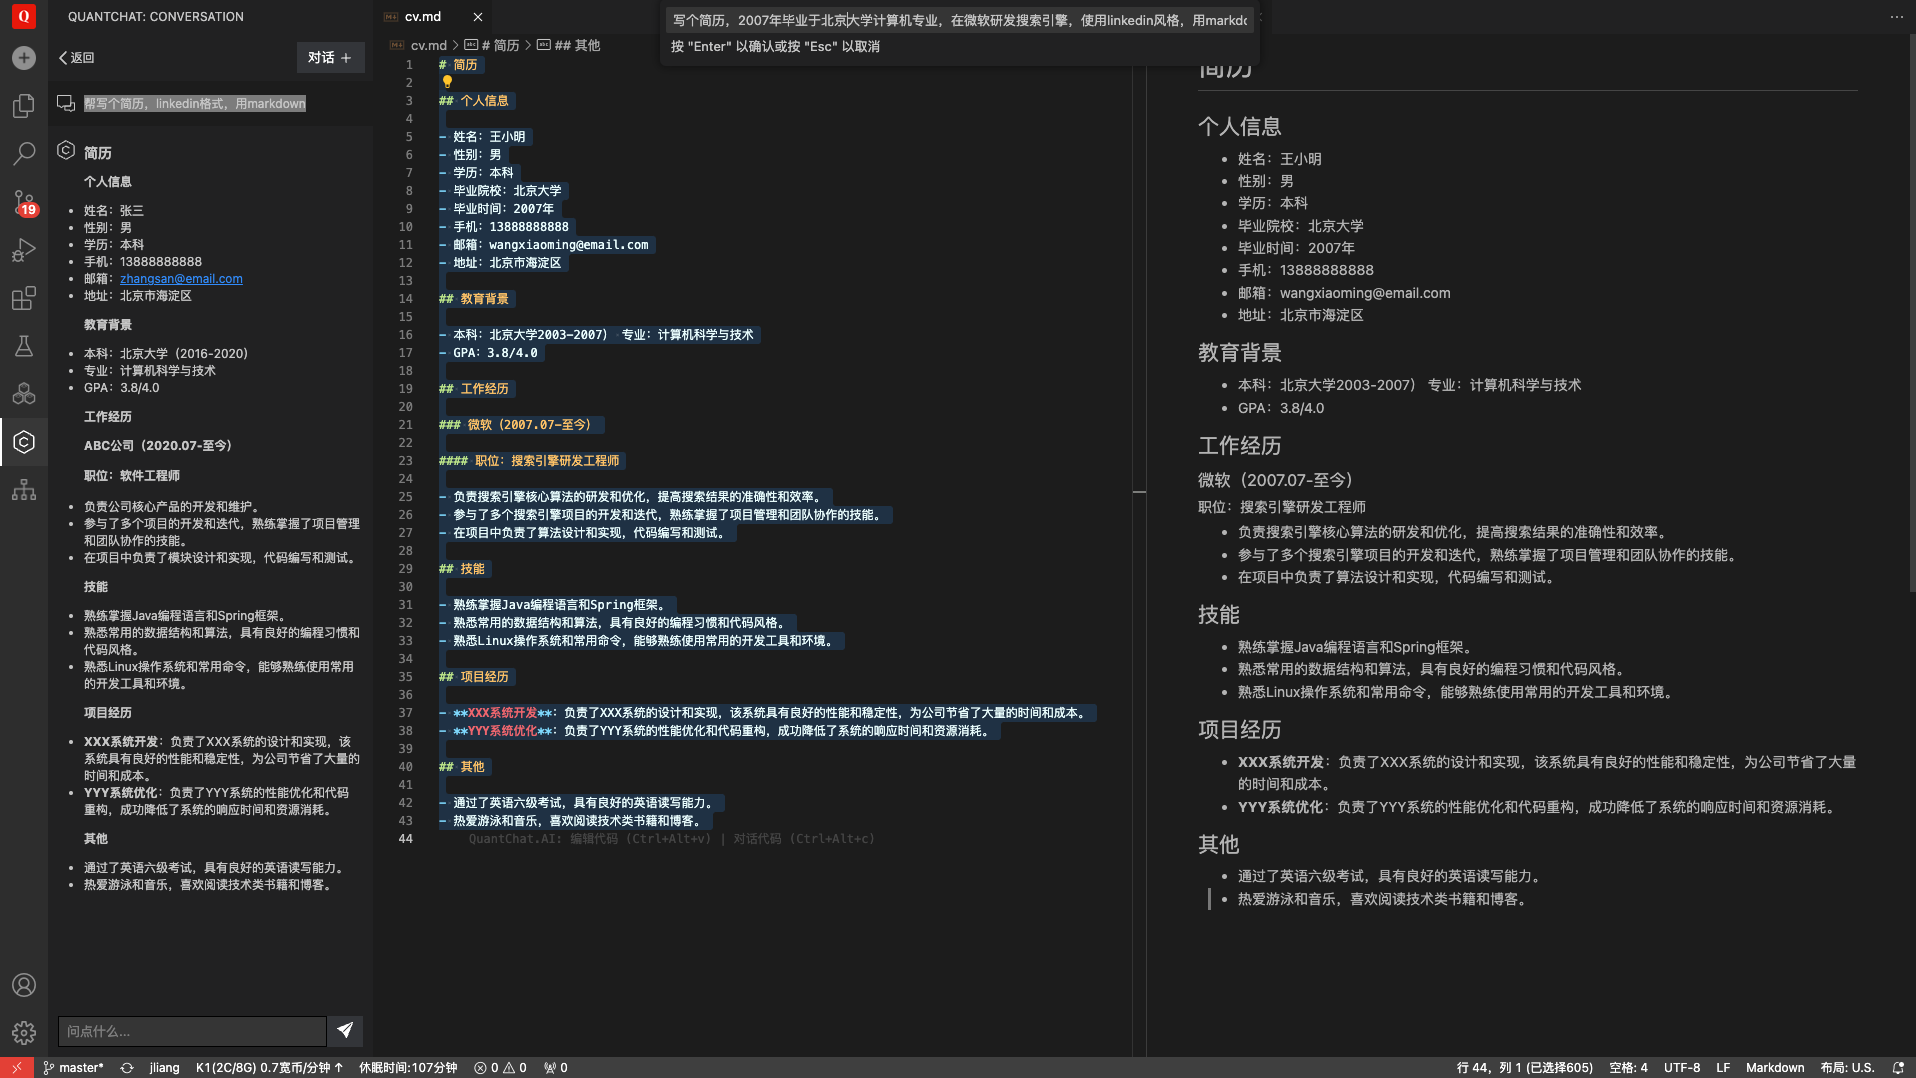This screenshot has height=1078, width=1916.
Task: Open the Markdown language mode selector
Action: click(1774, 1068)
